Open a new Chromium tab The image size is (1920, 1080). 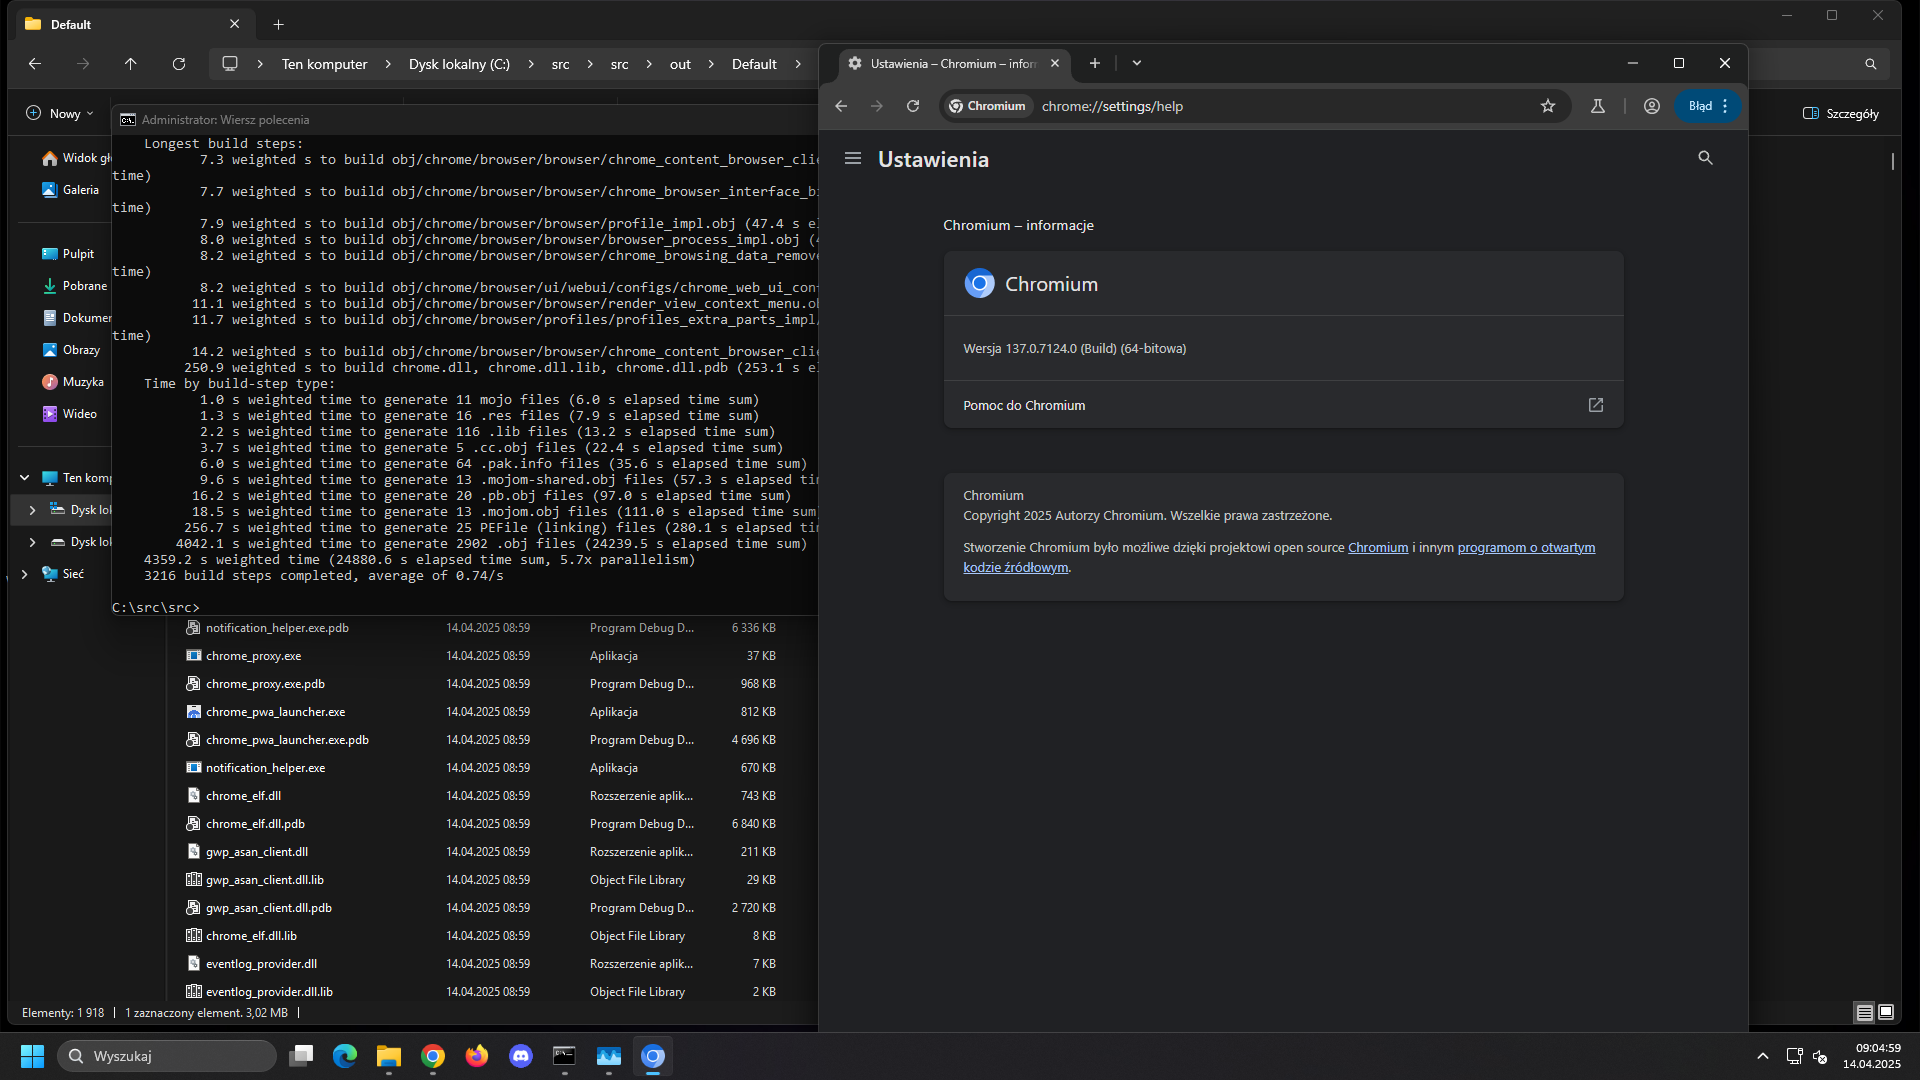tap(1095, 63)
